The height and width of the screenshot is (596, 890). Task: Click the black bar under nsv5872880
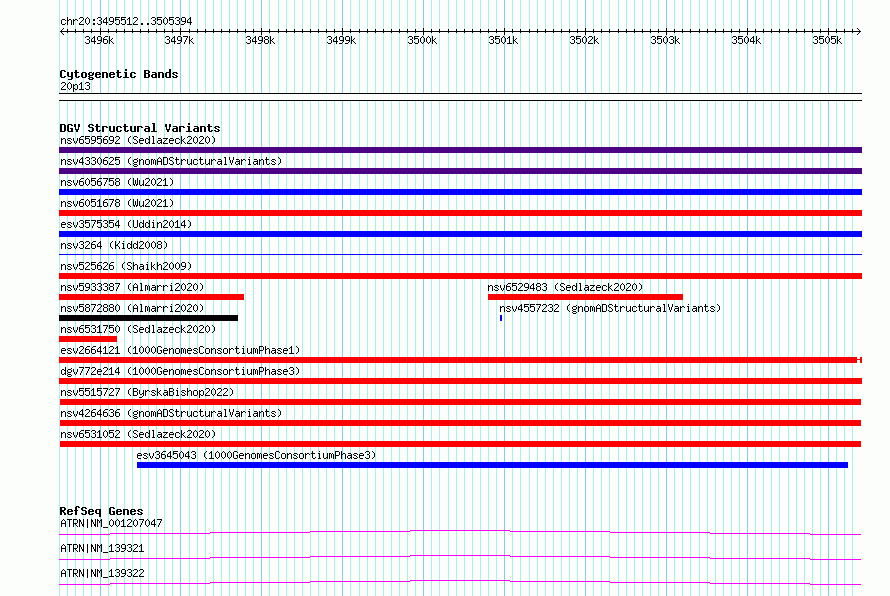(x=148, y=318)
